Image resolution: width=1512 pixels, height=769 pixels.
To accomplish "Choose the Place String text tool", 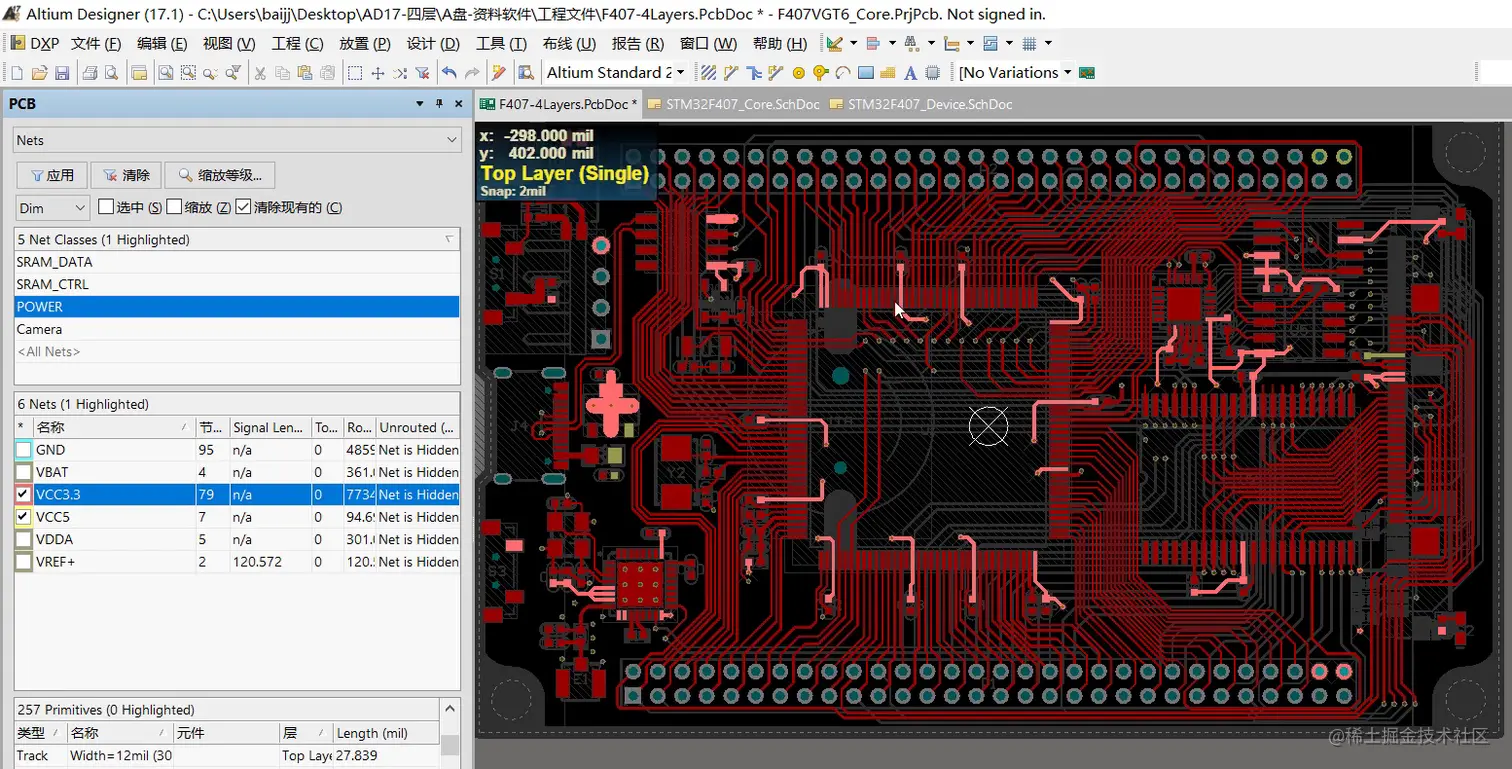I will pos(910,73).
